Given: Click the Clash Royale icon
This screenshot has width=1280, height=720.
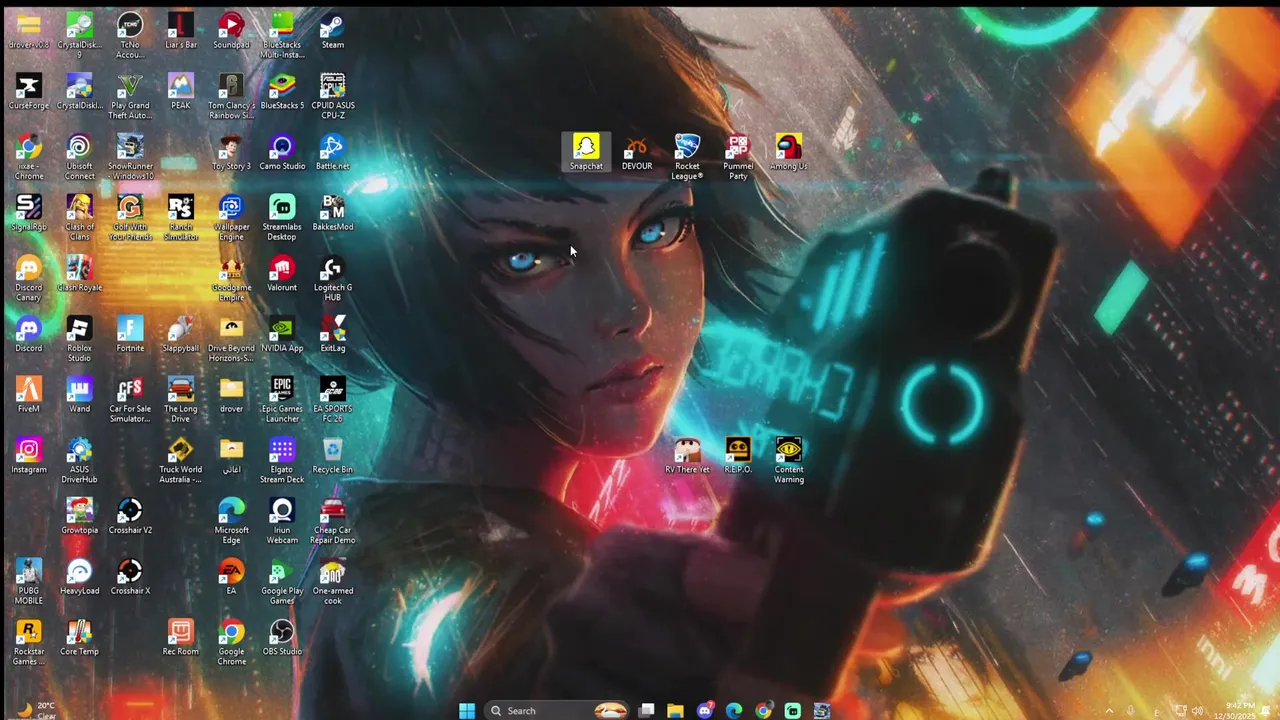Looking at the screenshot, I should point(79,274).
